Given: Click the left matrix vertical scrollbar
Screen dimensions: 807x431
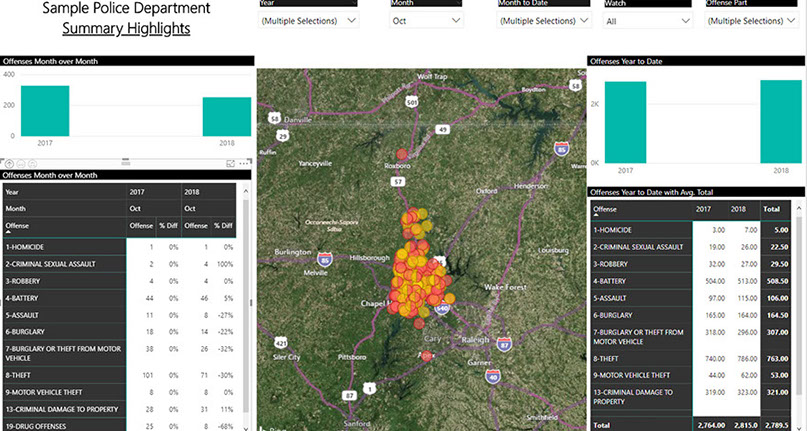Looking at the screenshot, I should [x=246, y=300].
